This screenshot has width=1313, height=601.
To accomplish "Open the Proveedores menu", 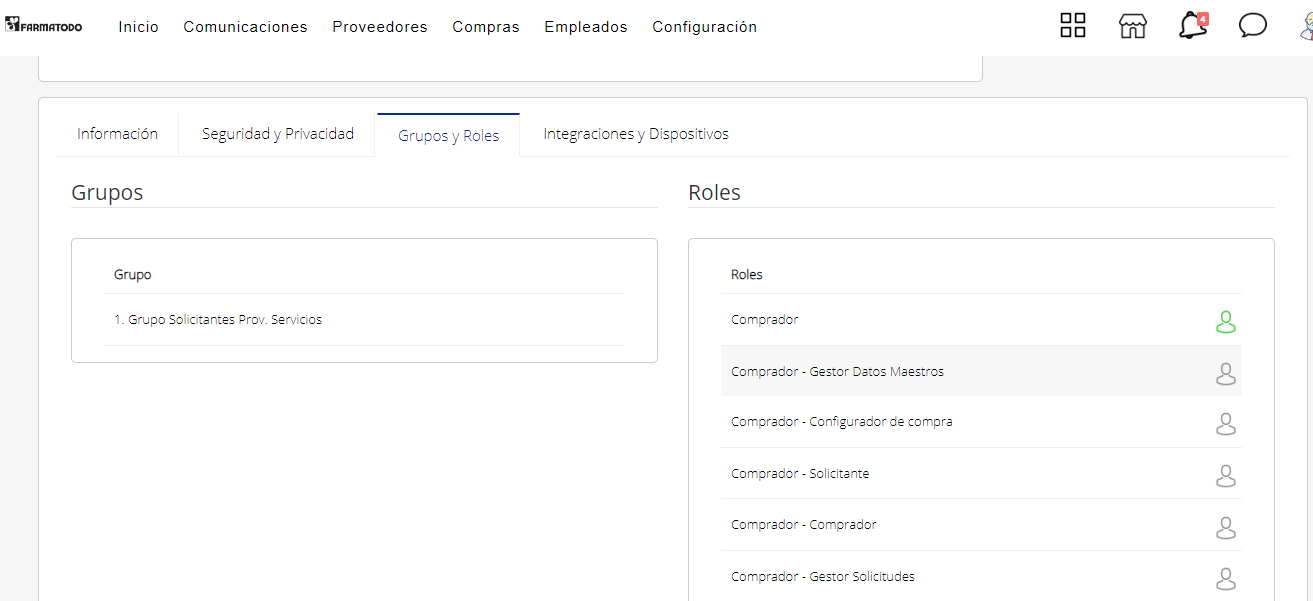I will 380,27.
